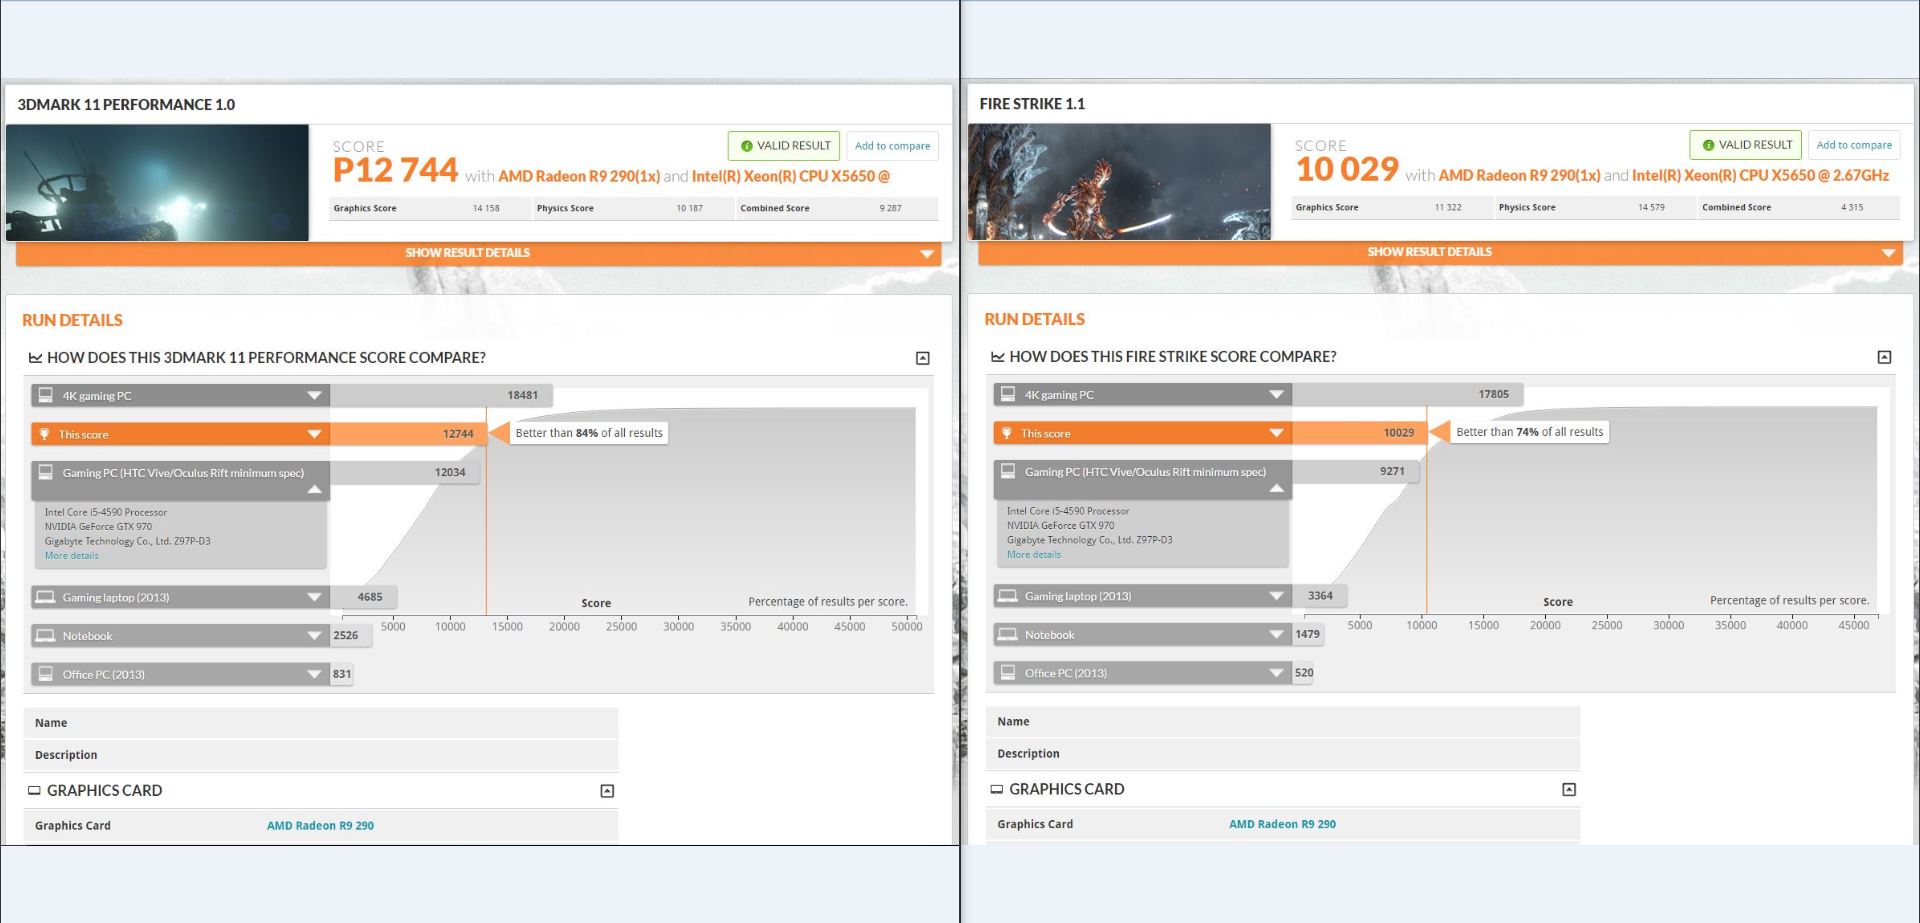Click Show Result Details label under the Fire Strike score
This screenshot has height=923, width=1920.
pos(1429,252)
